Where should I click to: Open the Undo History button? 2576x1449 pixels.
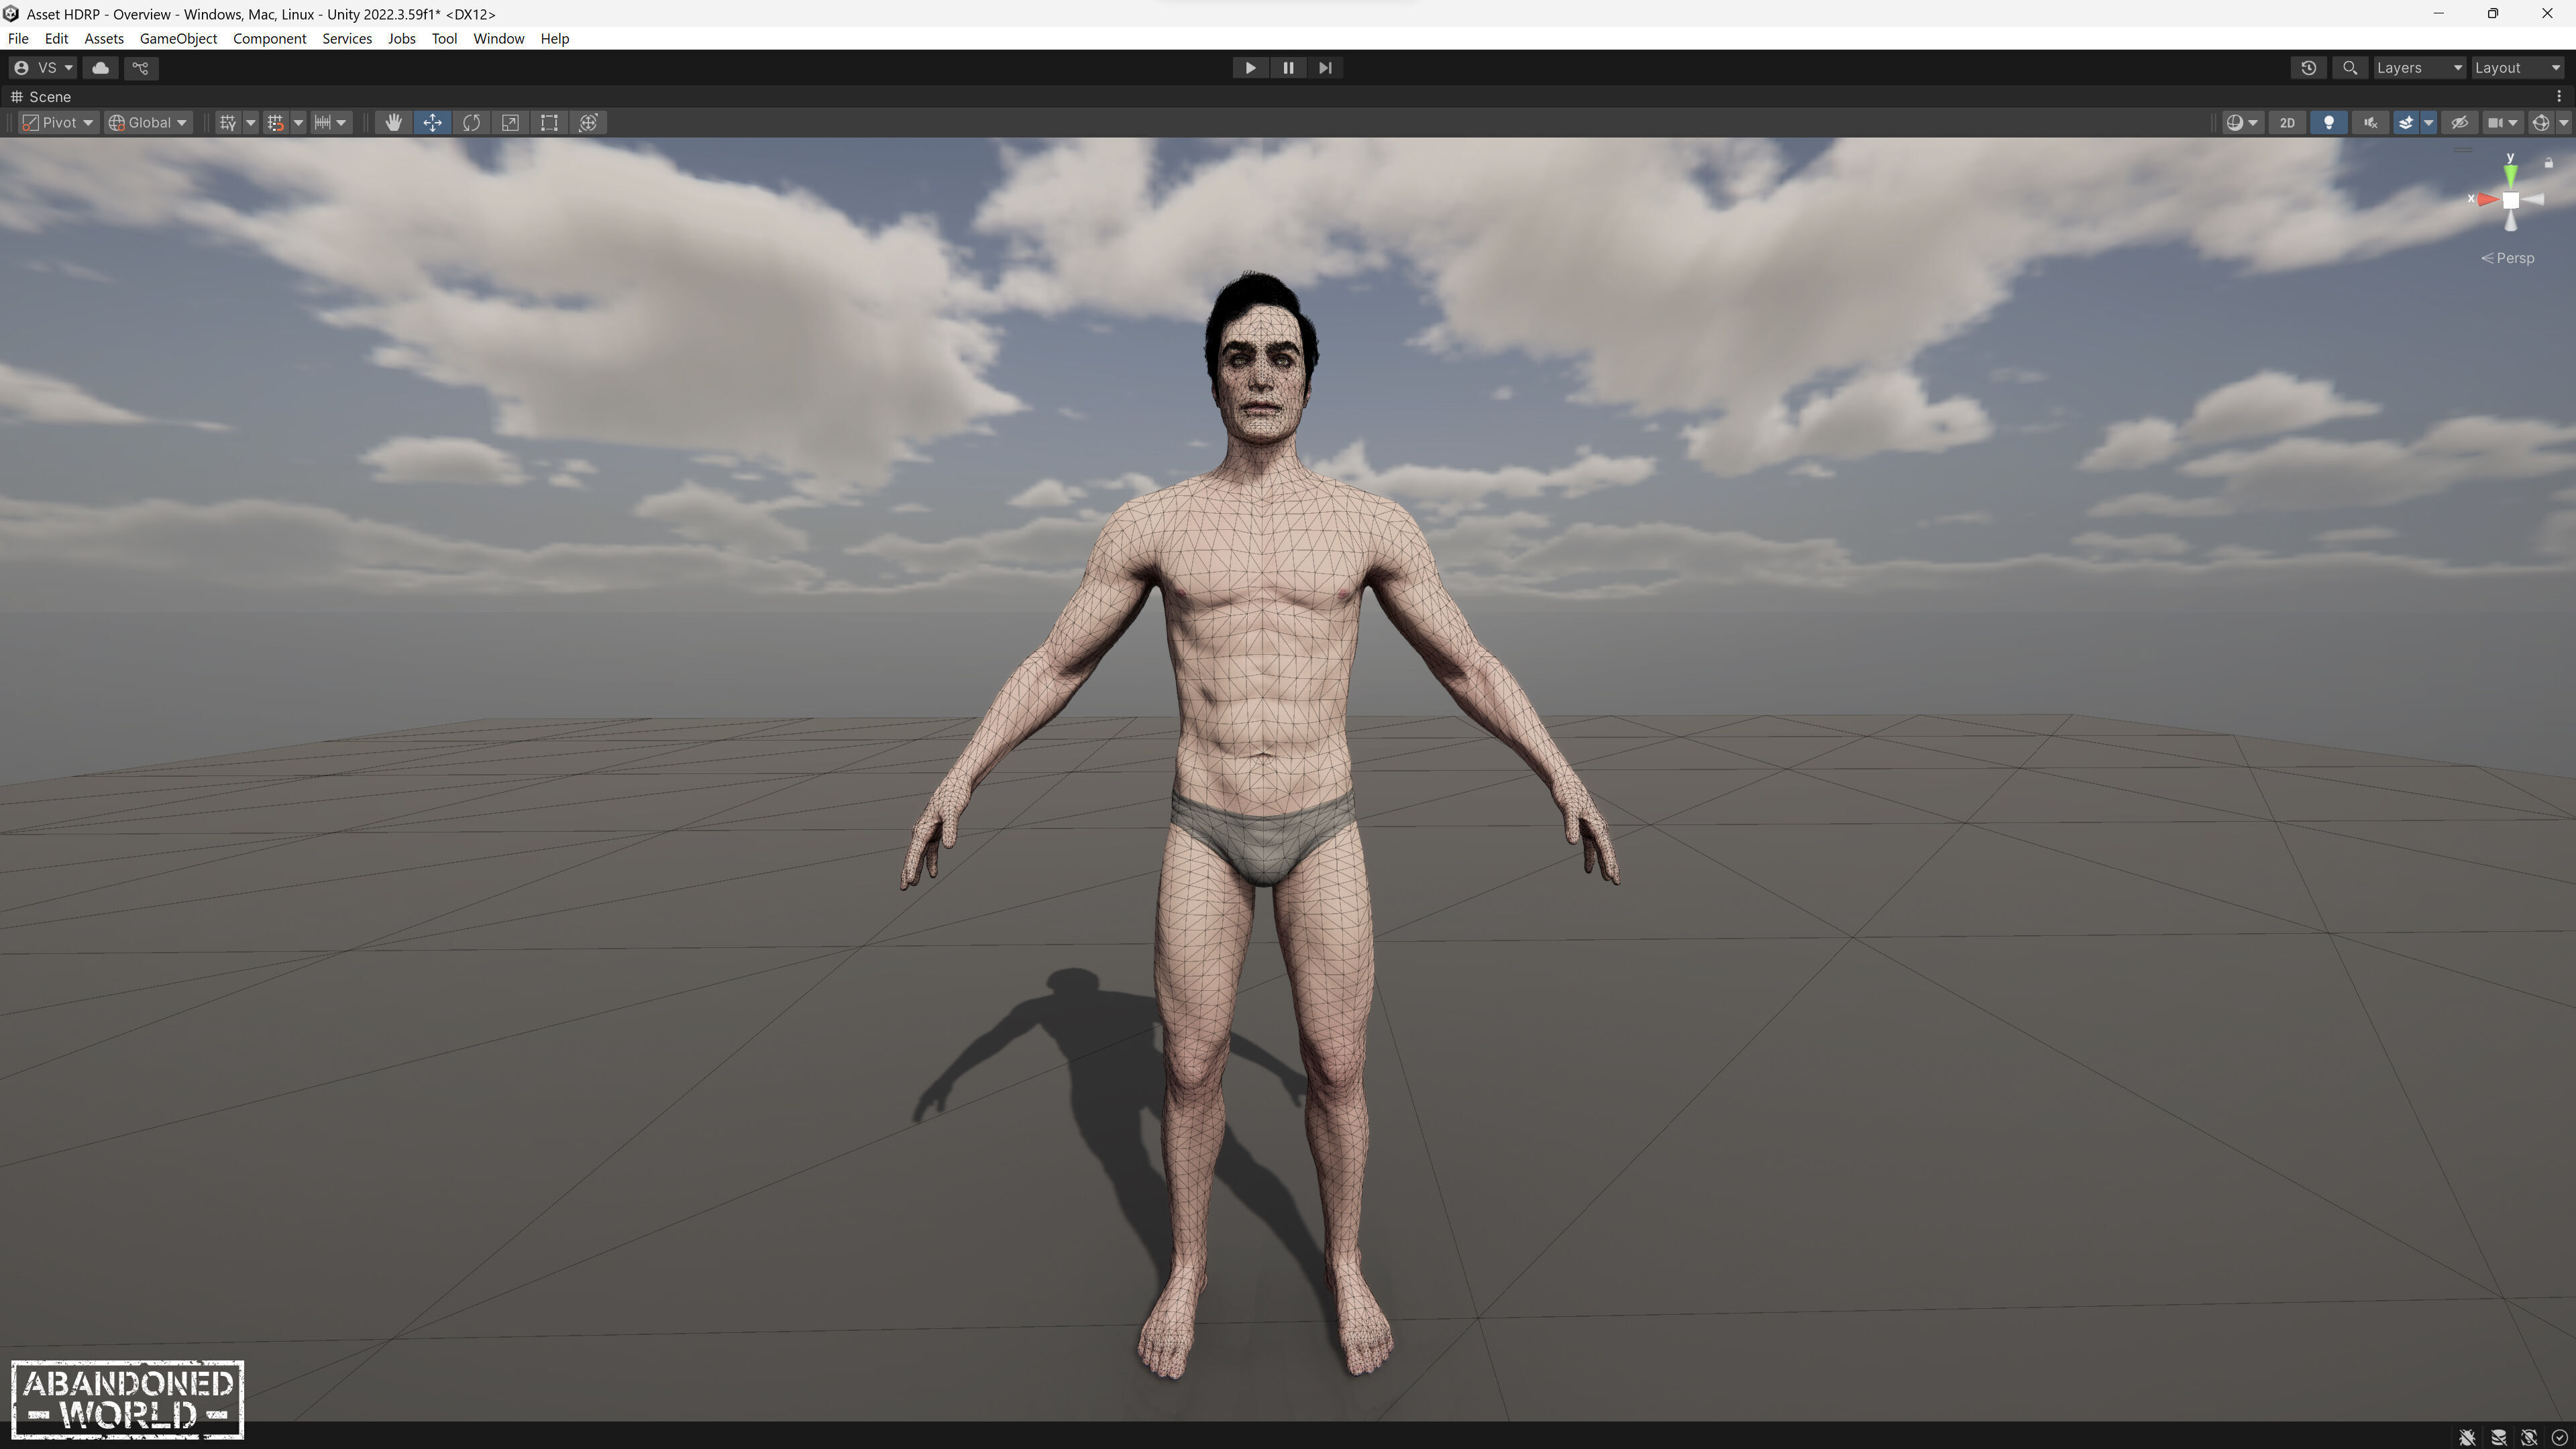pos(2308,67)
